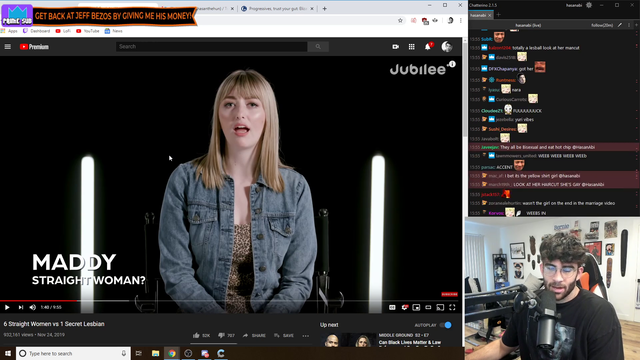640x360 pixels.
Task: Add a new Chatterino tab
Action: [x=498, y=15]
